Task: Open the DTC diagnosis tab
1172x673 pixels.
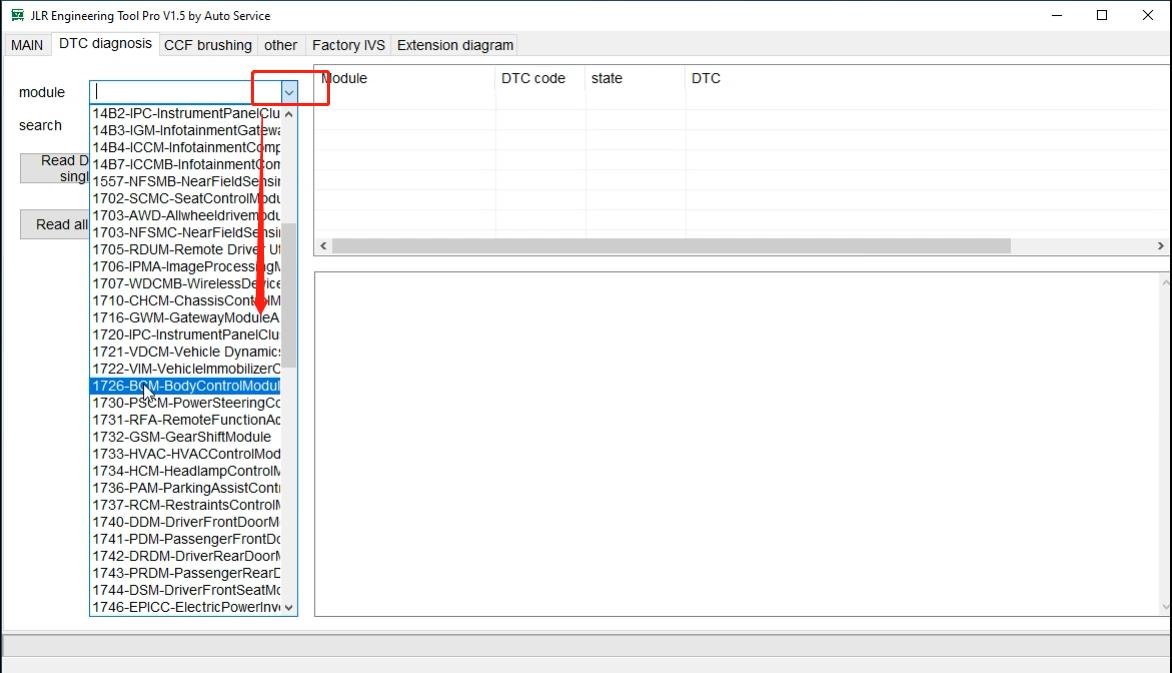Action: [x=105, y=44]
